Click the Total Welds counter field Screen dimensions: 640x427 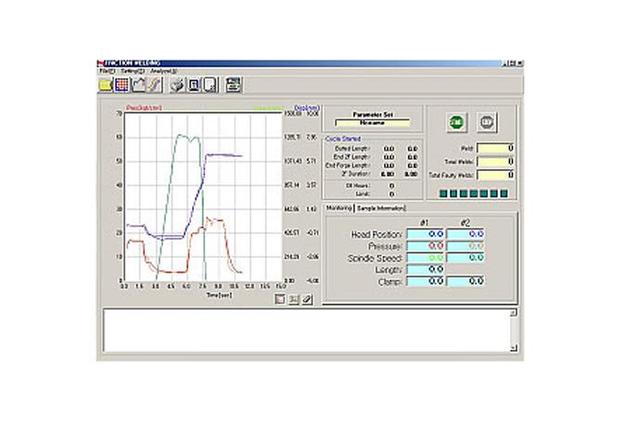point(496,162)
